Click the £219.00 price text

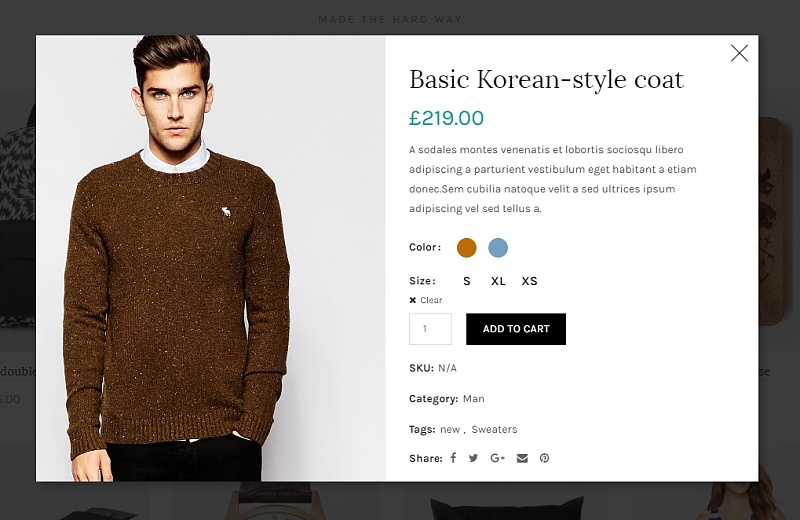pos(446,118)
